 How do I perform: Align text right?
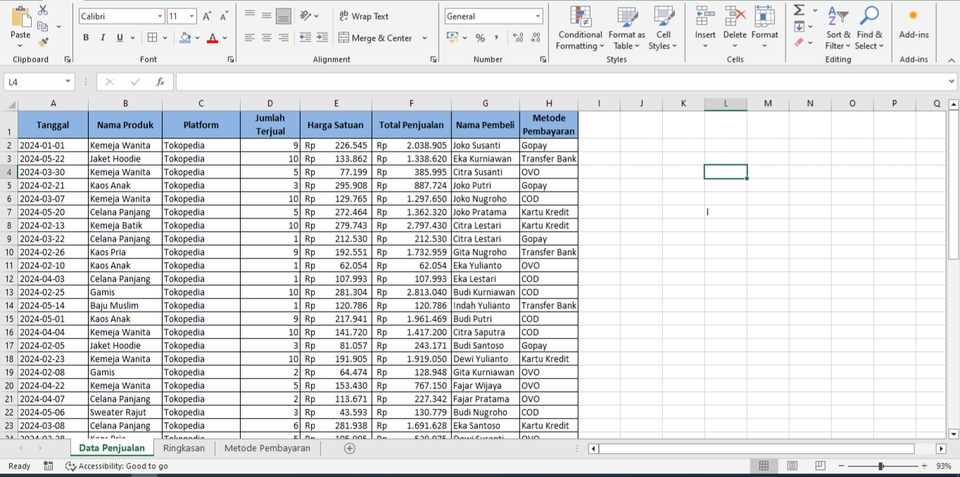283,38
